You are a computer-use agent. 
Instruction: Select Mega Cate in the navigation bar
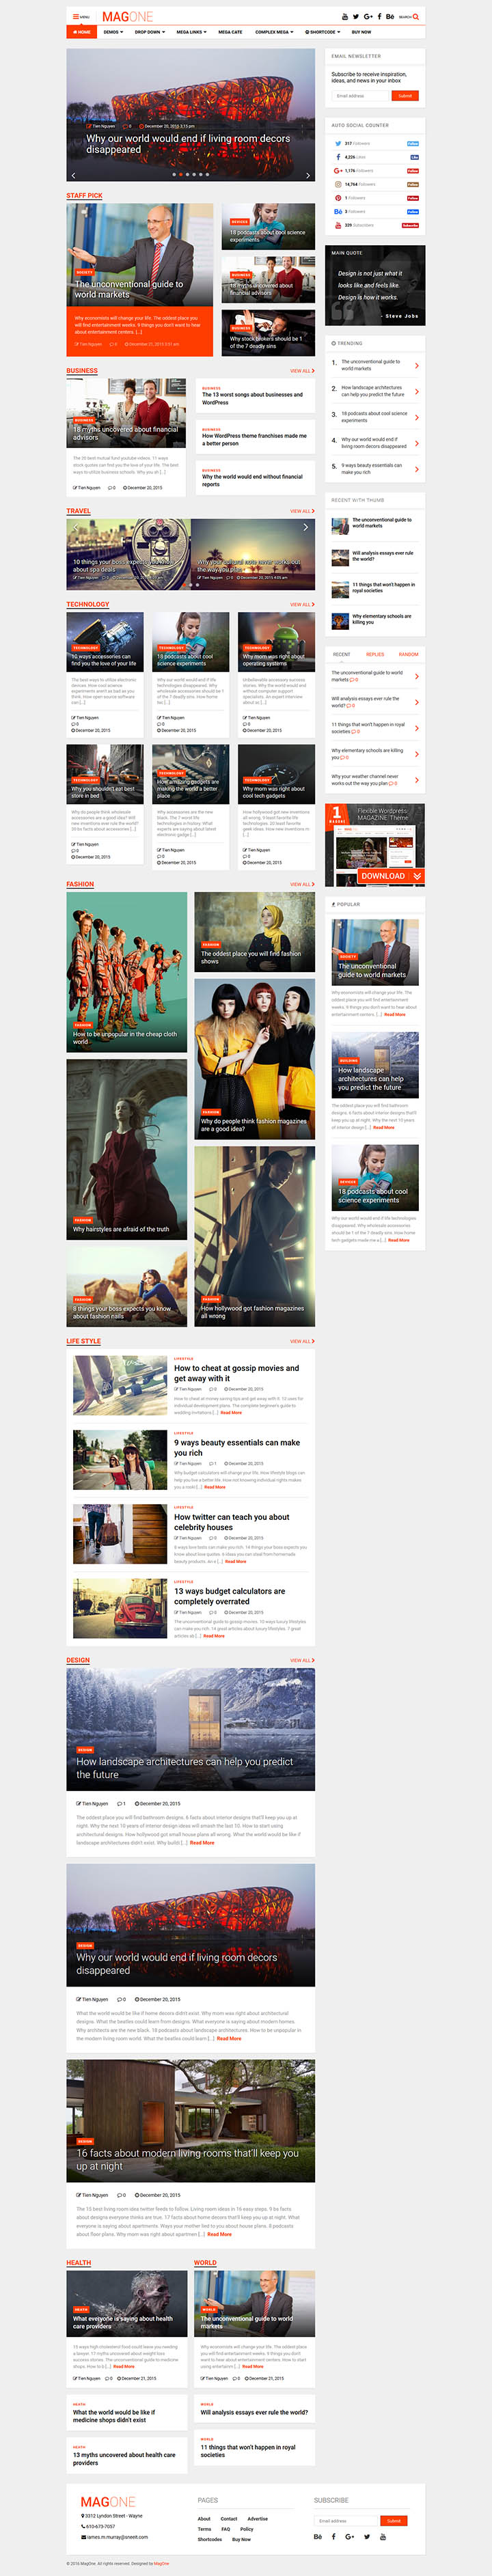point(230,32)
